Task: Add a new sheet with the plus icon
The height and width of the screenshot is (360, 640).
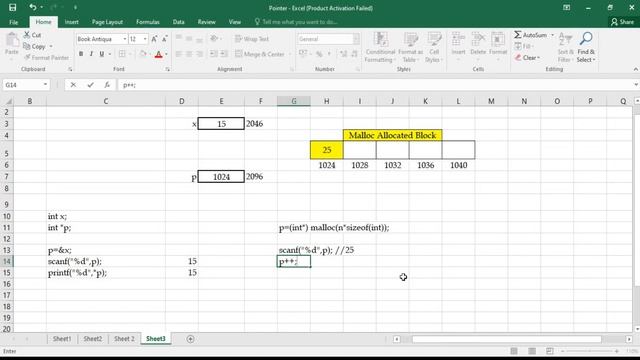Action: pyautogui.click(x=190, y=339)
